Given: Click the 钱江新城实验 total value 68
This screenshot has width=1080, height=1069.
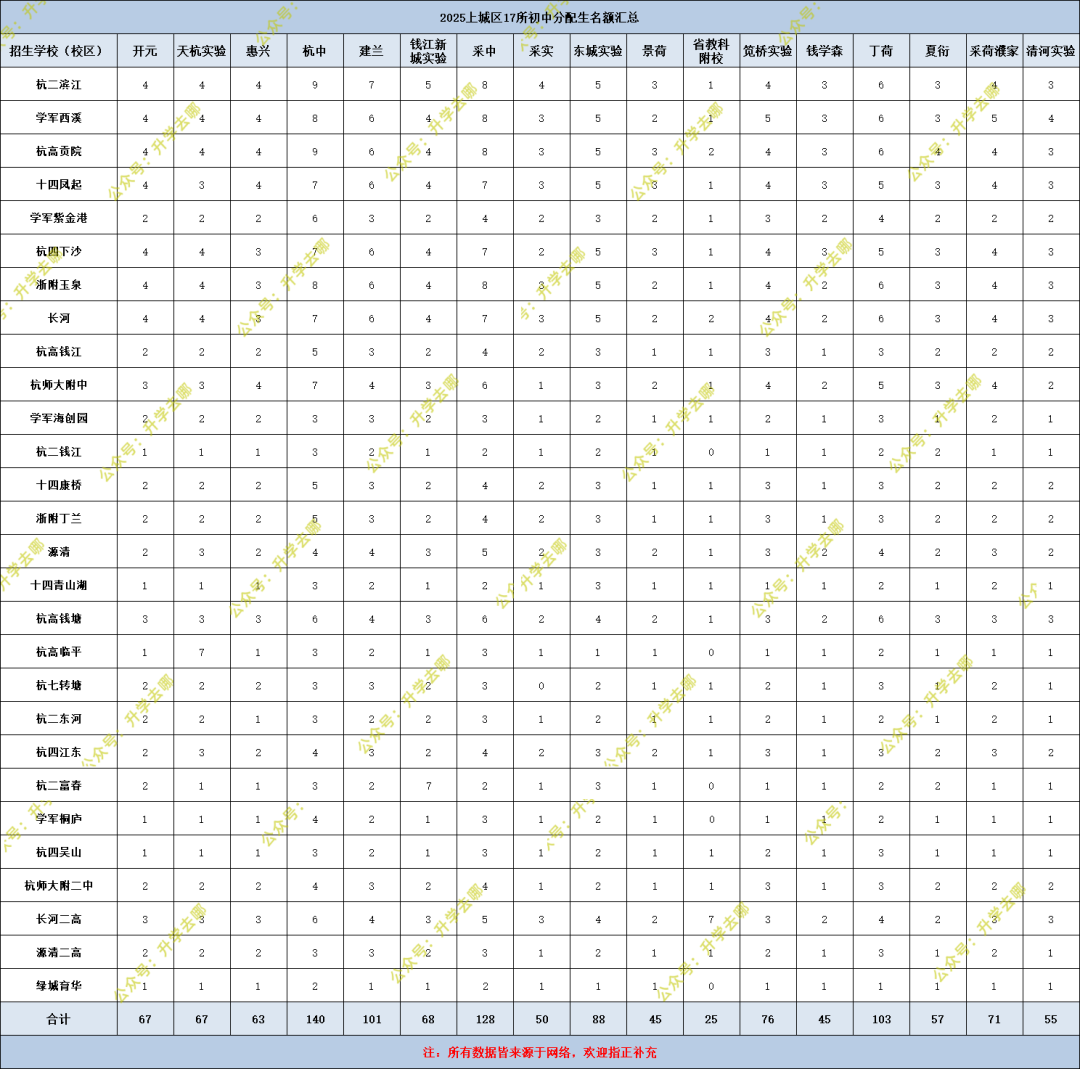Looking at the screenshot, I should [x=428, y=1019].
